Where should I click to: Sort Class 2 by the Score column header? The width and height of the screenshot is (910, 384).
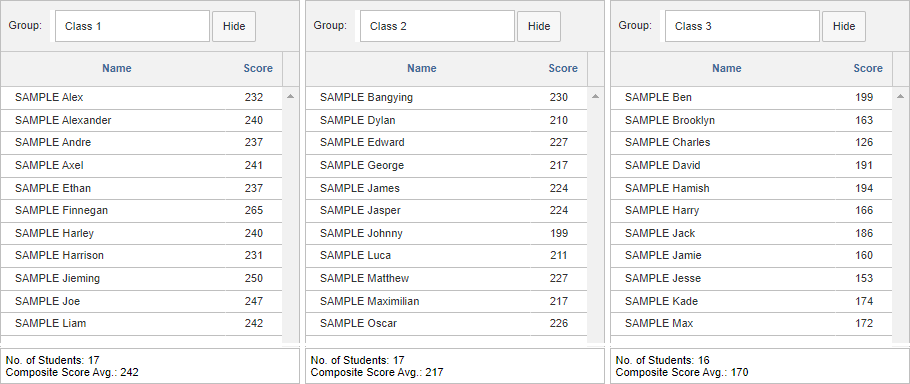pyautogui.click(x=563, y=68)
